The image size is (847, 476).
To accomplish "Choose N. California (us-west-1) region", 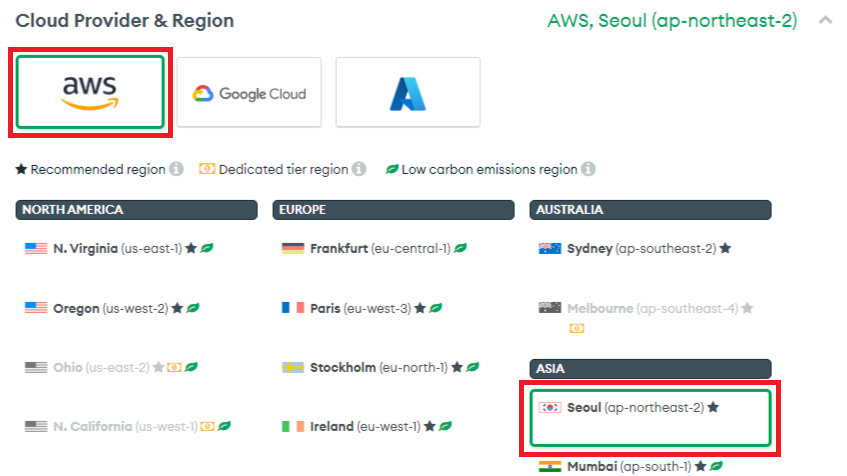I will pos(127,426).
